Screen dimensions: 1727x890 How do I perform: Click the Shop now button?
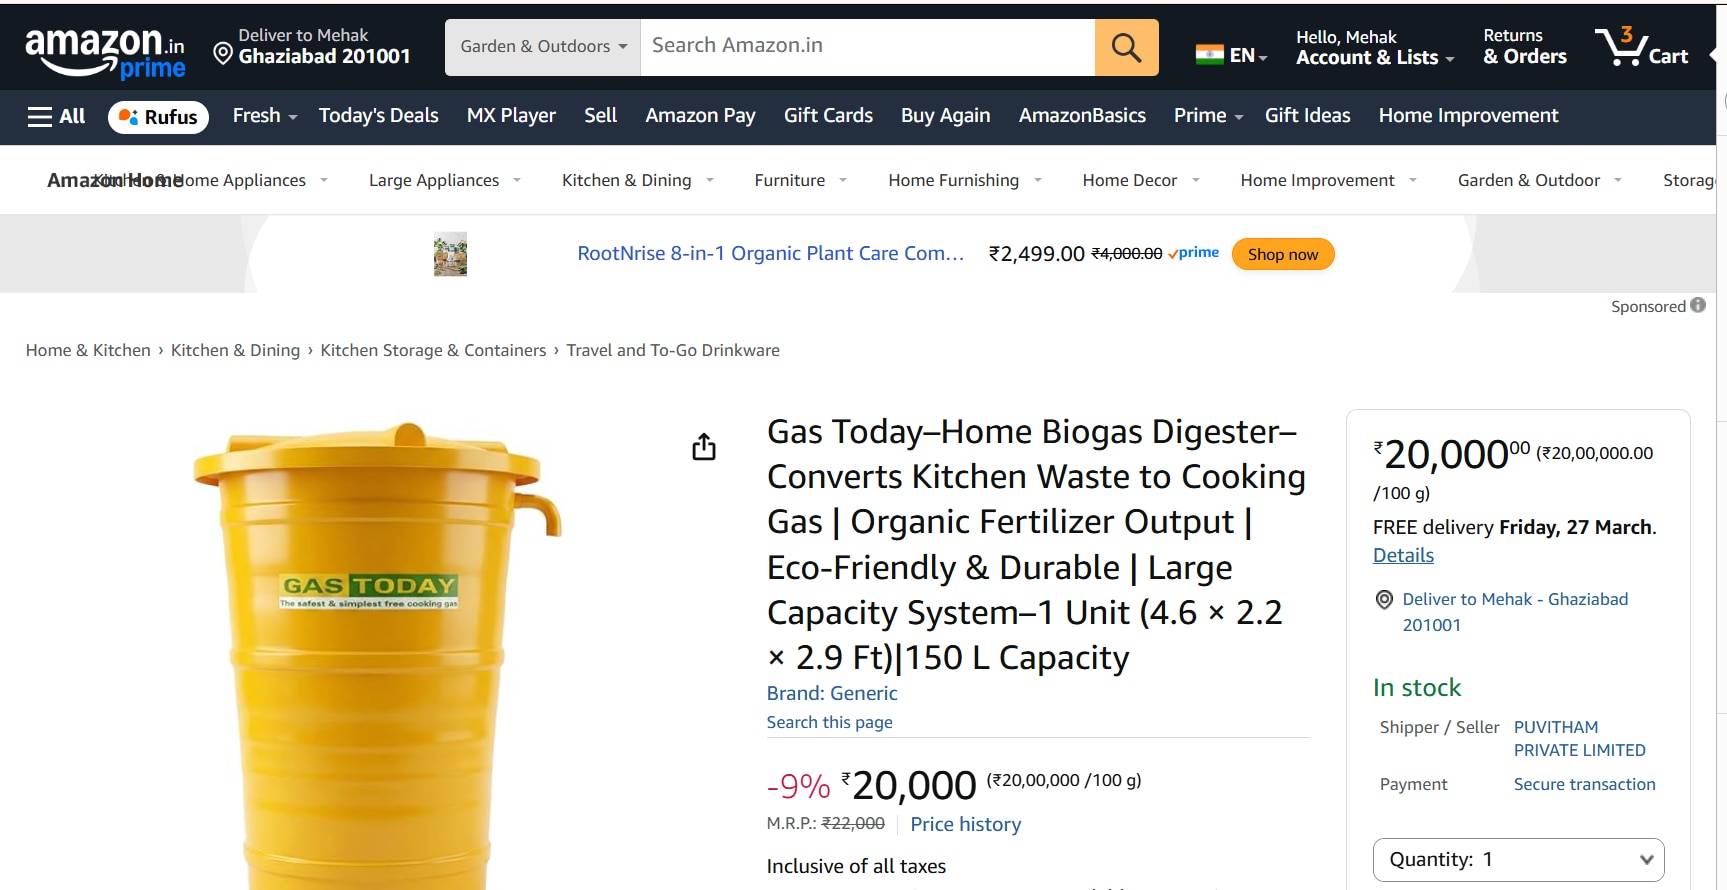1282,254
